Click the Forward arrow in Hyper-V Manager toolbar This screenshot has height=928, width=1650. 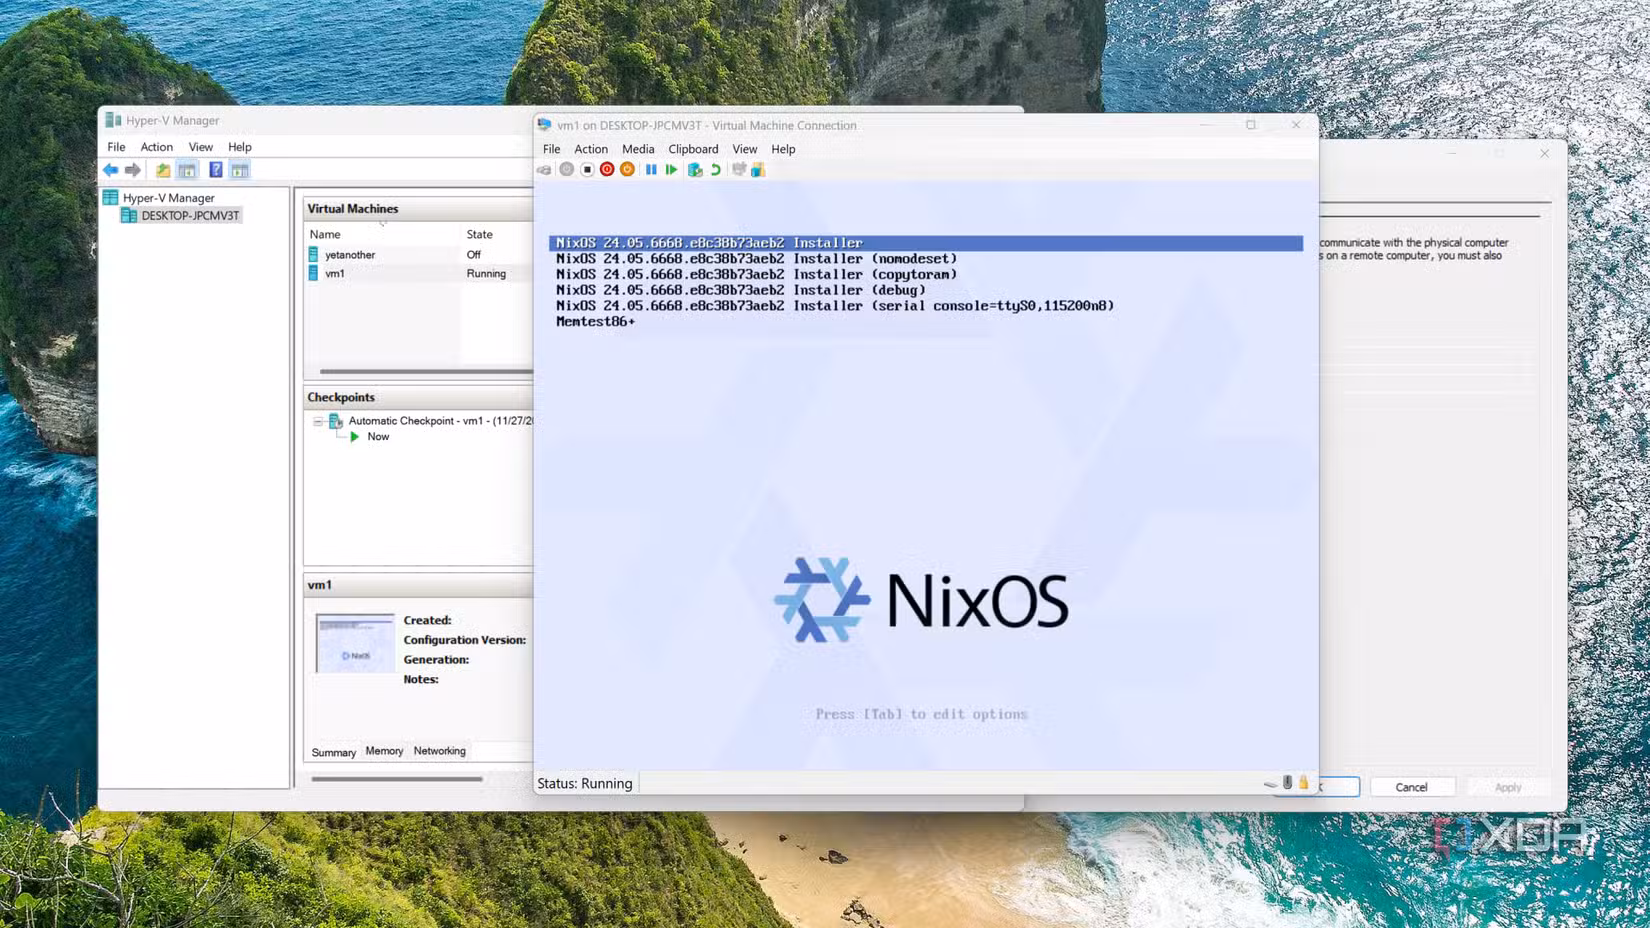pyautogui.click(x=132, y=170)
